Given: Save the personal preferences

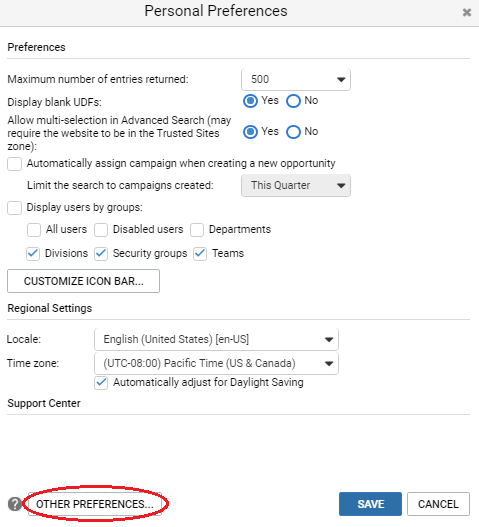Looking at the screenshot, I should pyautogui.click(x=370, y=504).
